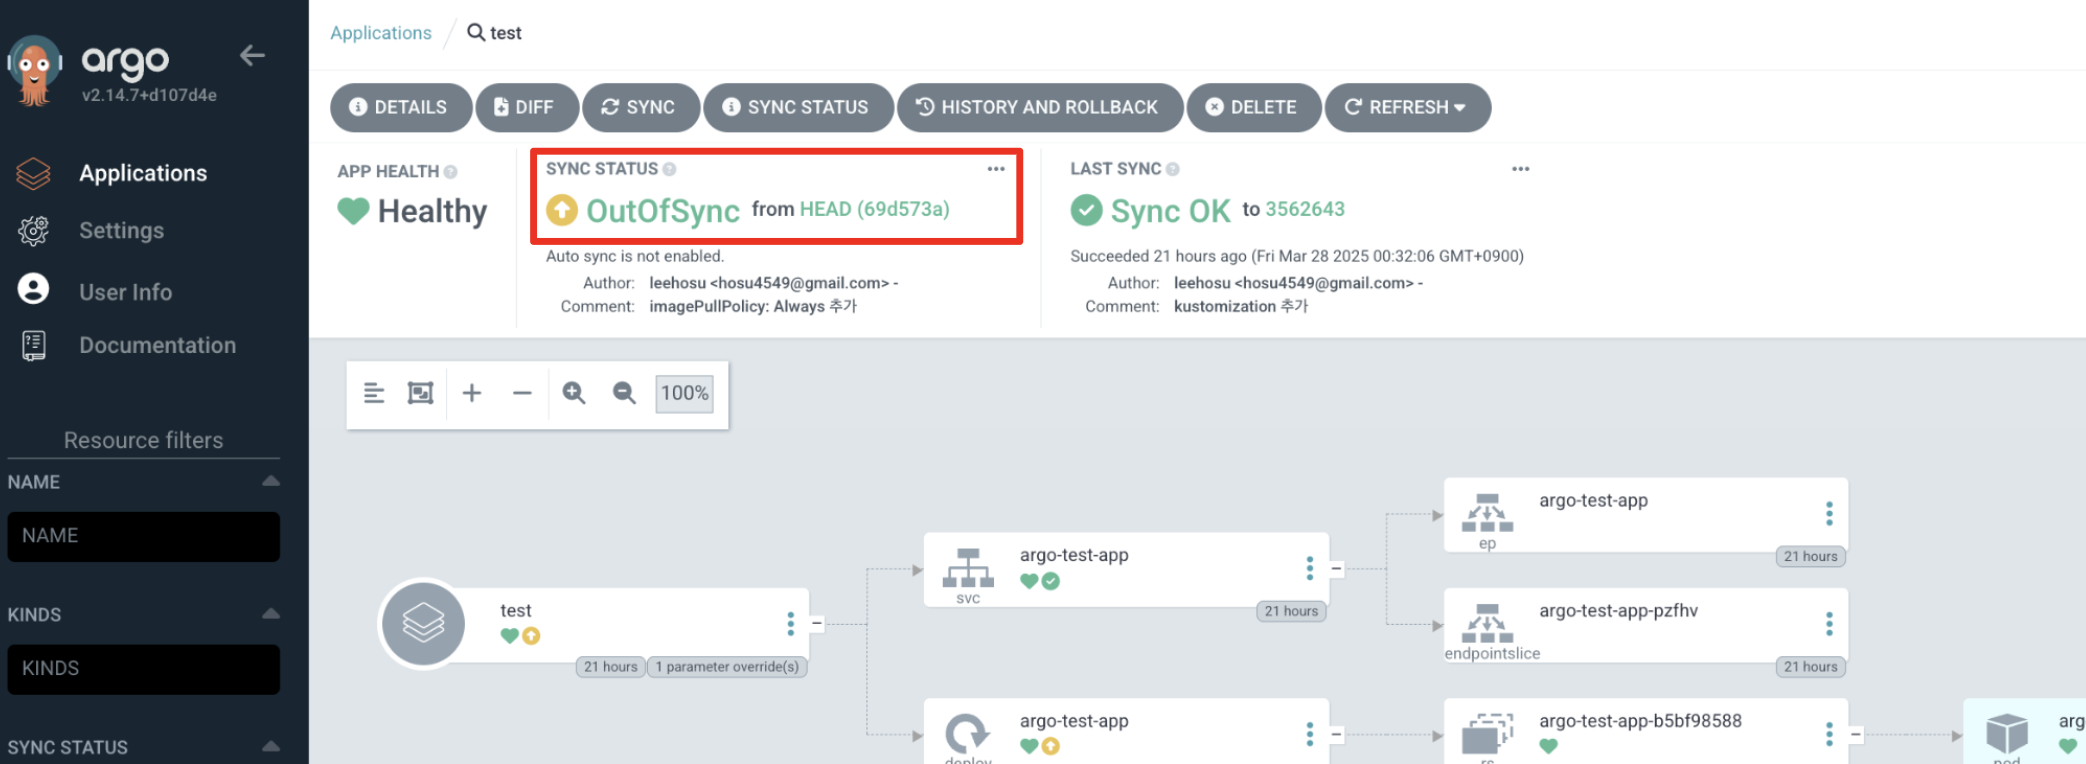The width and height of the screenshot is (2086, 764).
Task: Click 1 parameter override(s) badge
Action: (x=727, y=667)
